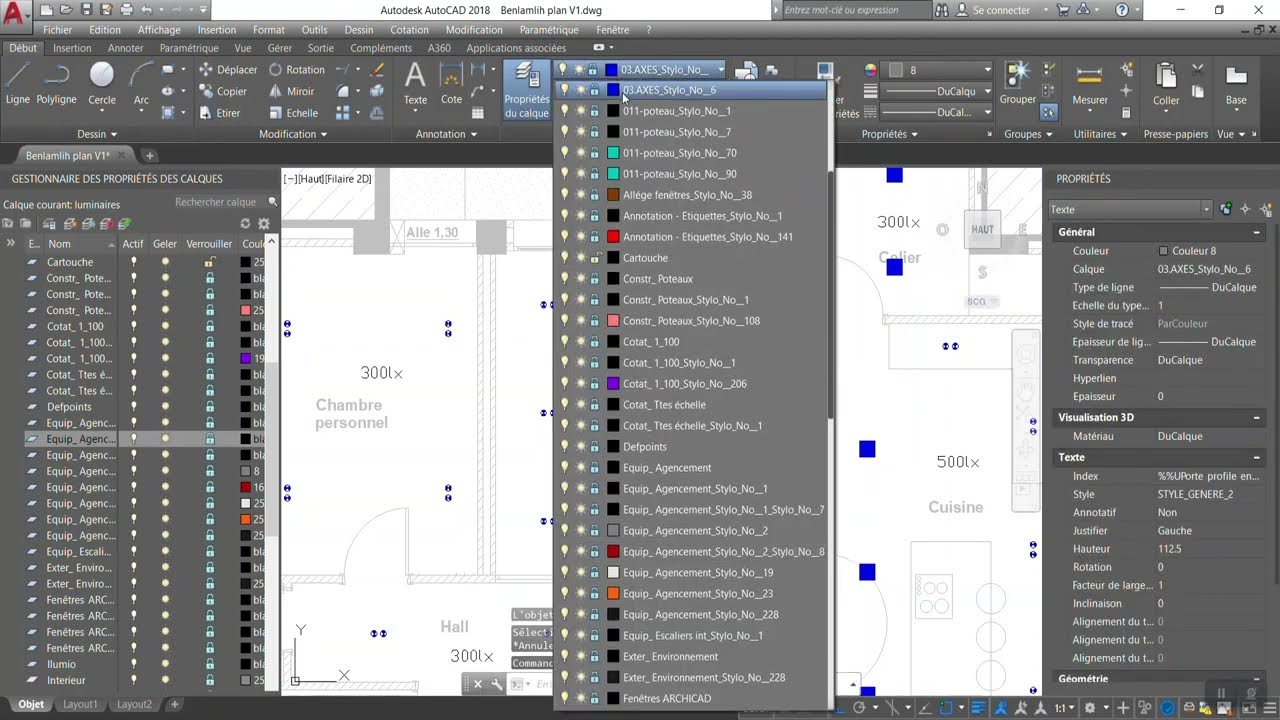Open Propriétés du calque manager

coord(526,90)
